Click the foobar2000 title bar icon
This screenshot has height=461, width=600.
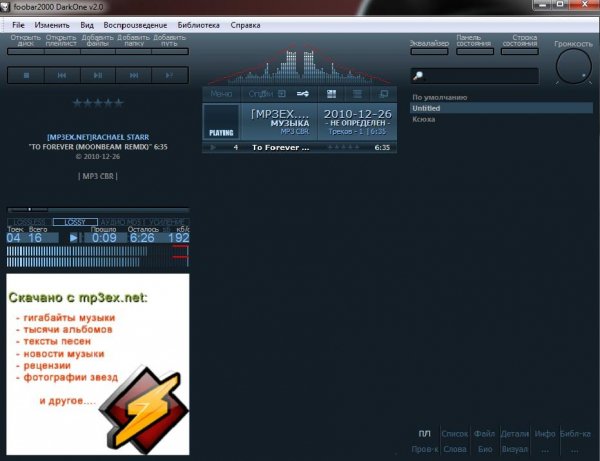click(x=5, y=7)
